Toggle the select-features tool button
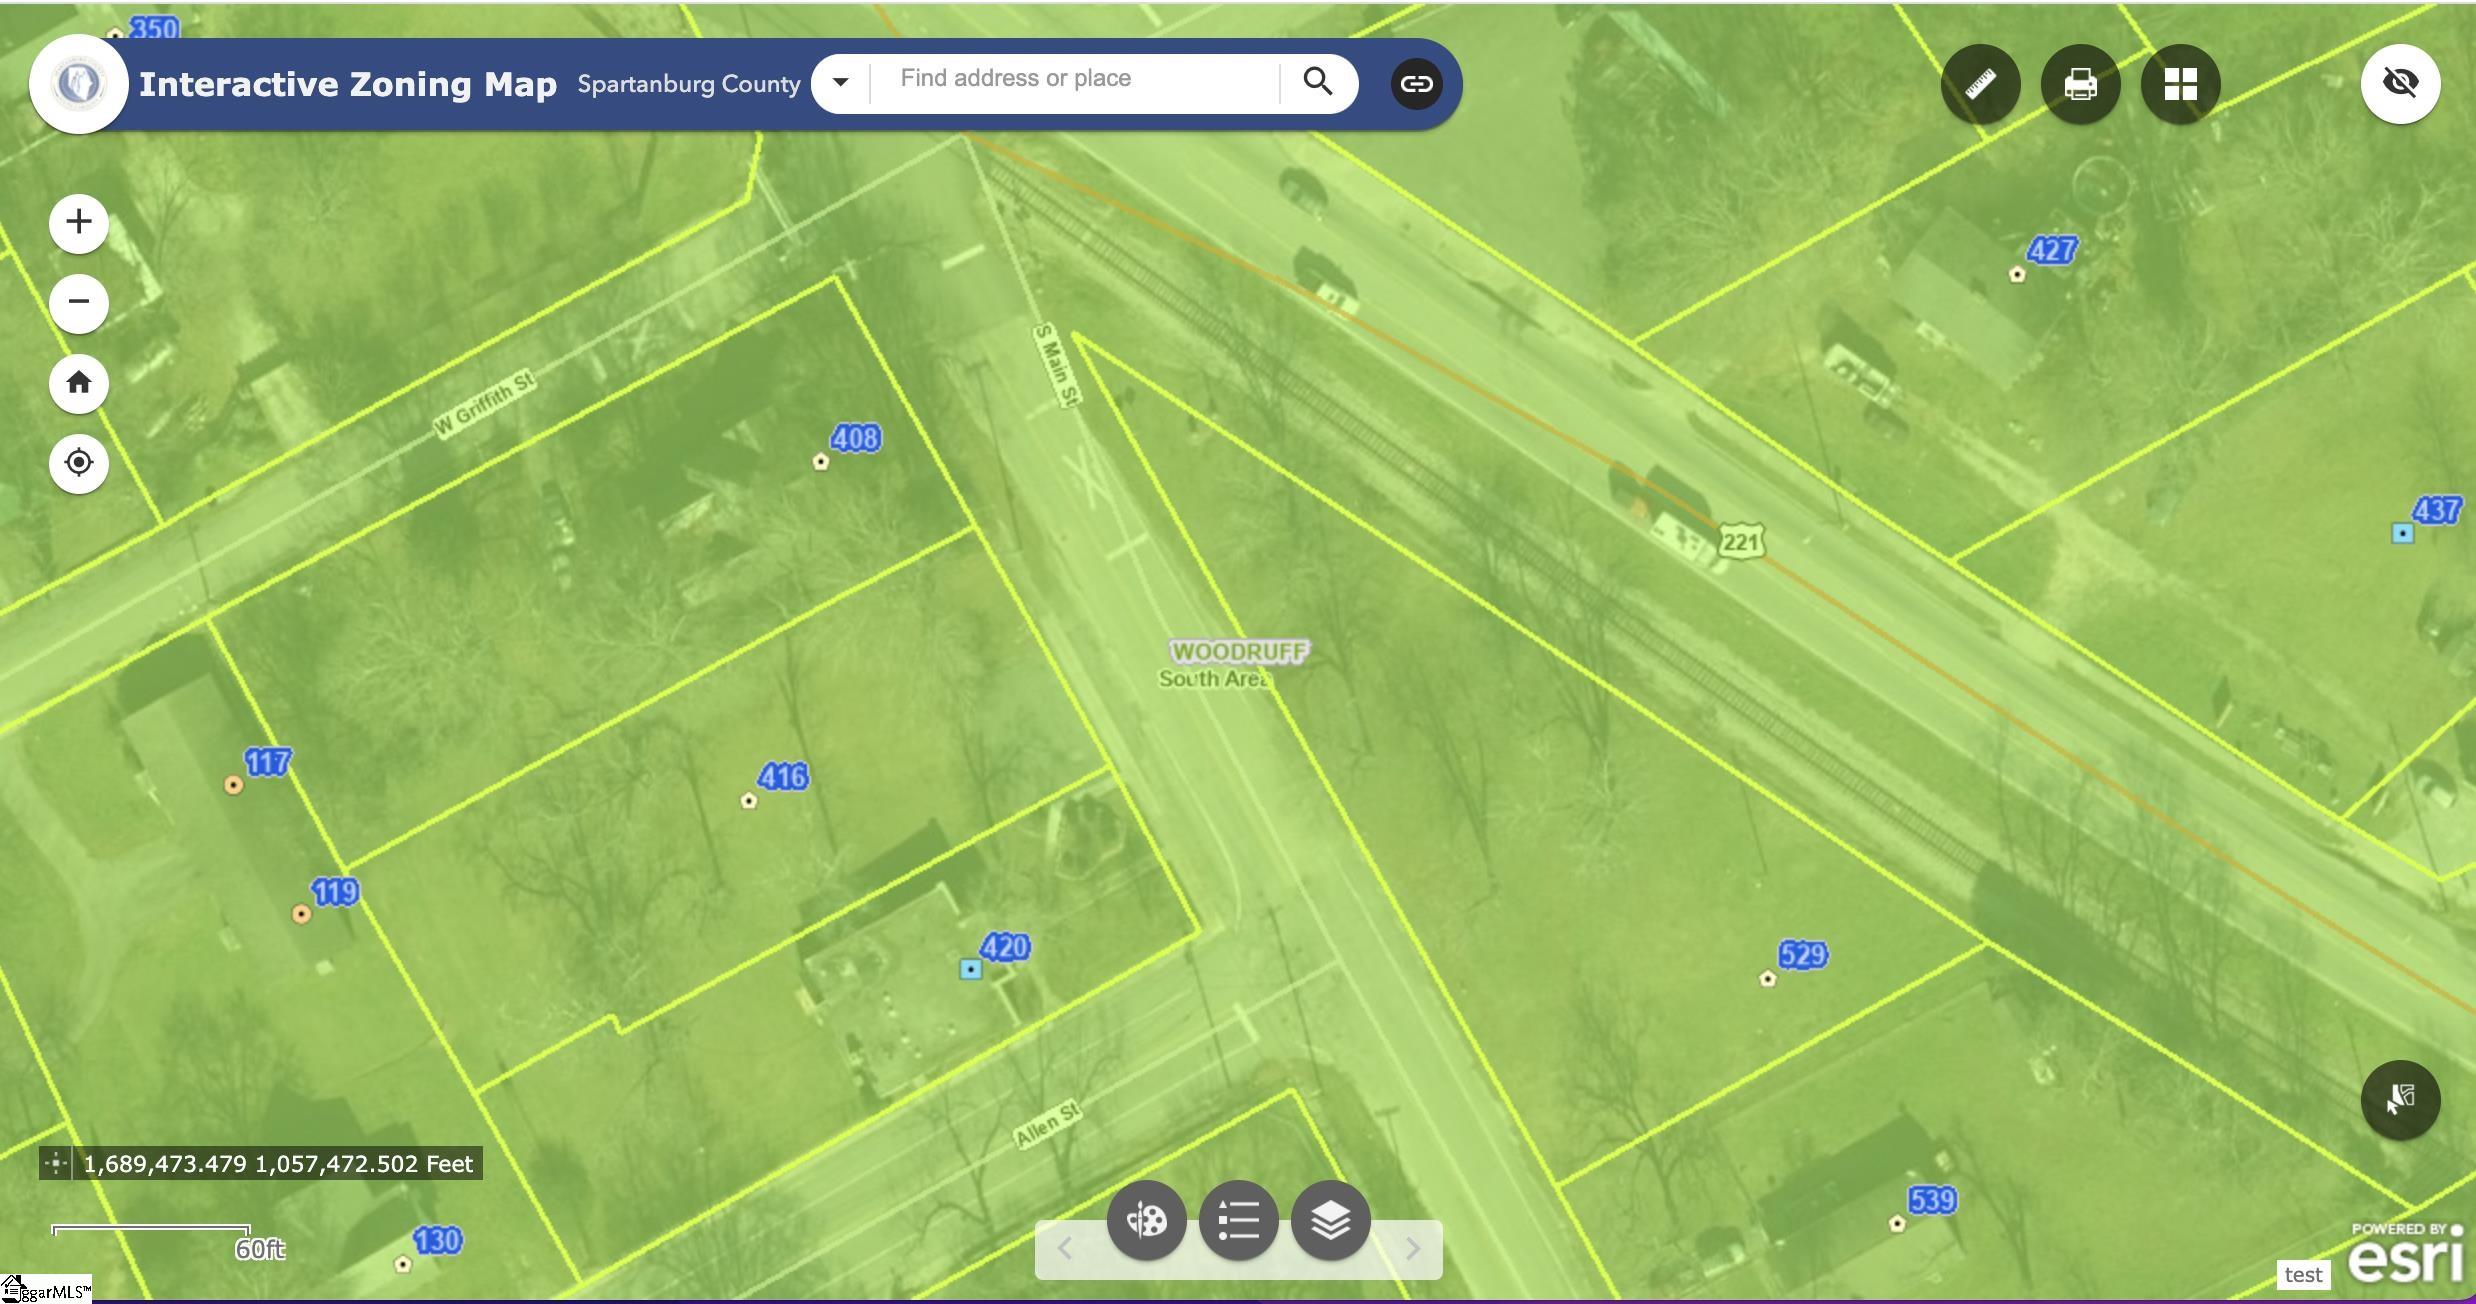 2400,1099
